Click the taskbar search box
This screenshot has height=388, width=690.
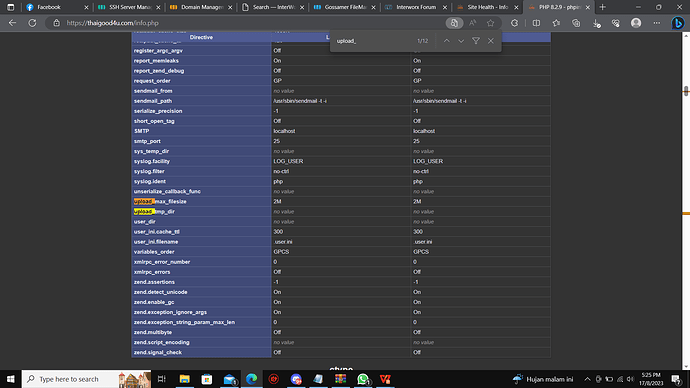pyautogui.click(x=86, y=379)
